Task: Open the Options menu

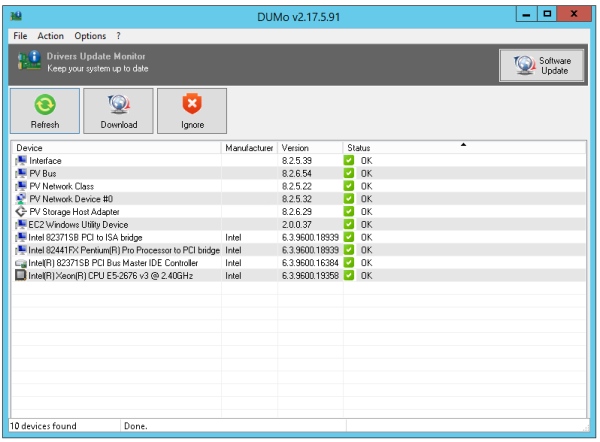Action: (90, 36)
